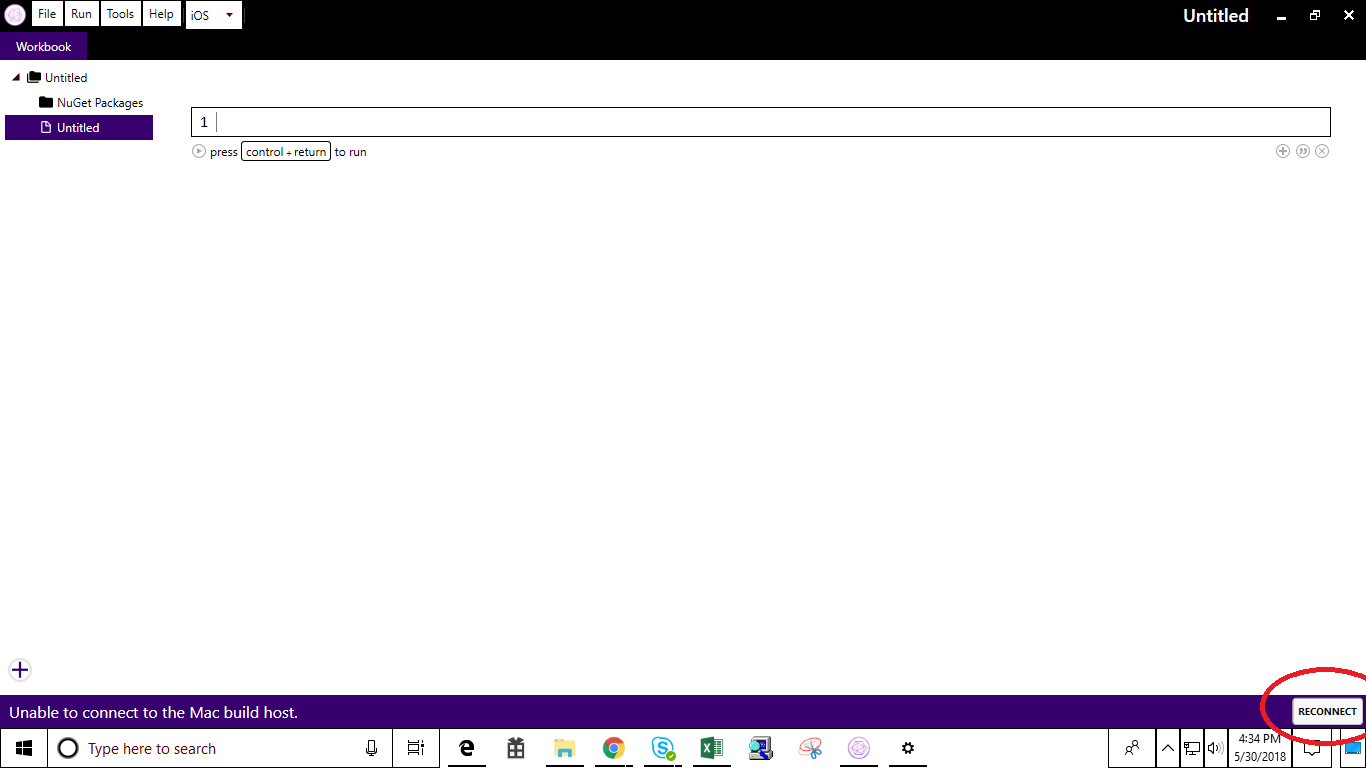Open the Run menu
1366x768 pixels.
pos(81,14)
